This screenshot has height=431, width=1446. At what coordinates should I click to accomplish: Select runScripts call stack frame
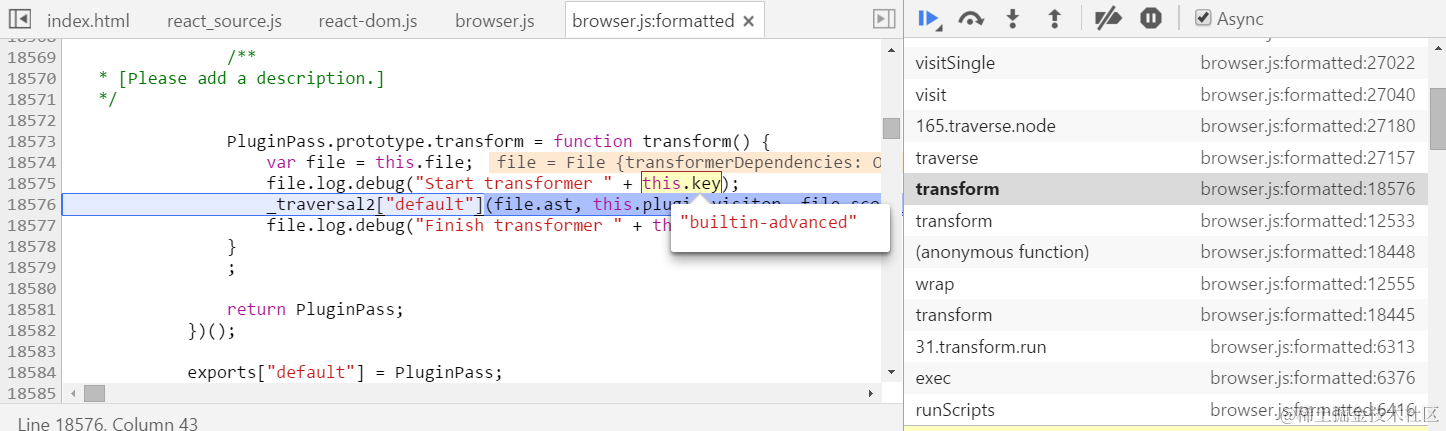click(x=1165, y=410)
